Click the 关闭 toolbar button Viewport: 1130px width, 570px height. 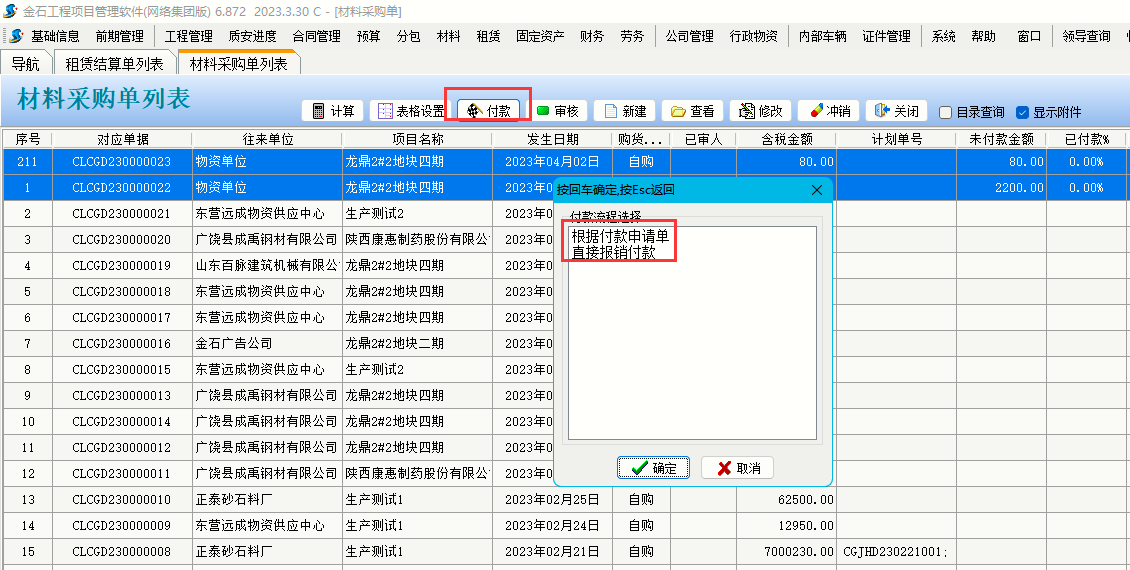point(896,111)
